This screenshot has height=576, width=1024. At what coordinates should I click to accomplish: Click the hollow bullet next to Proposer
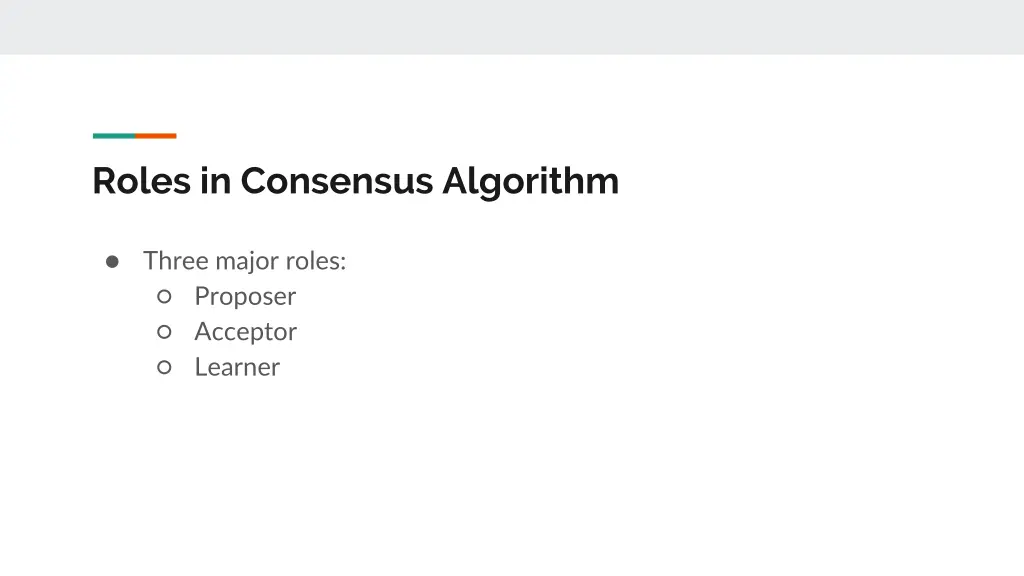[165, 296]
